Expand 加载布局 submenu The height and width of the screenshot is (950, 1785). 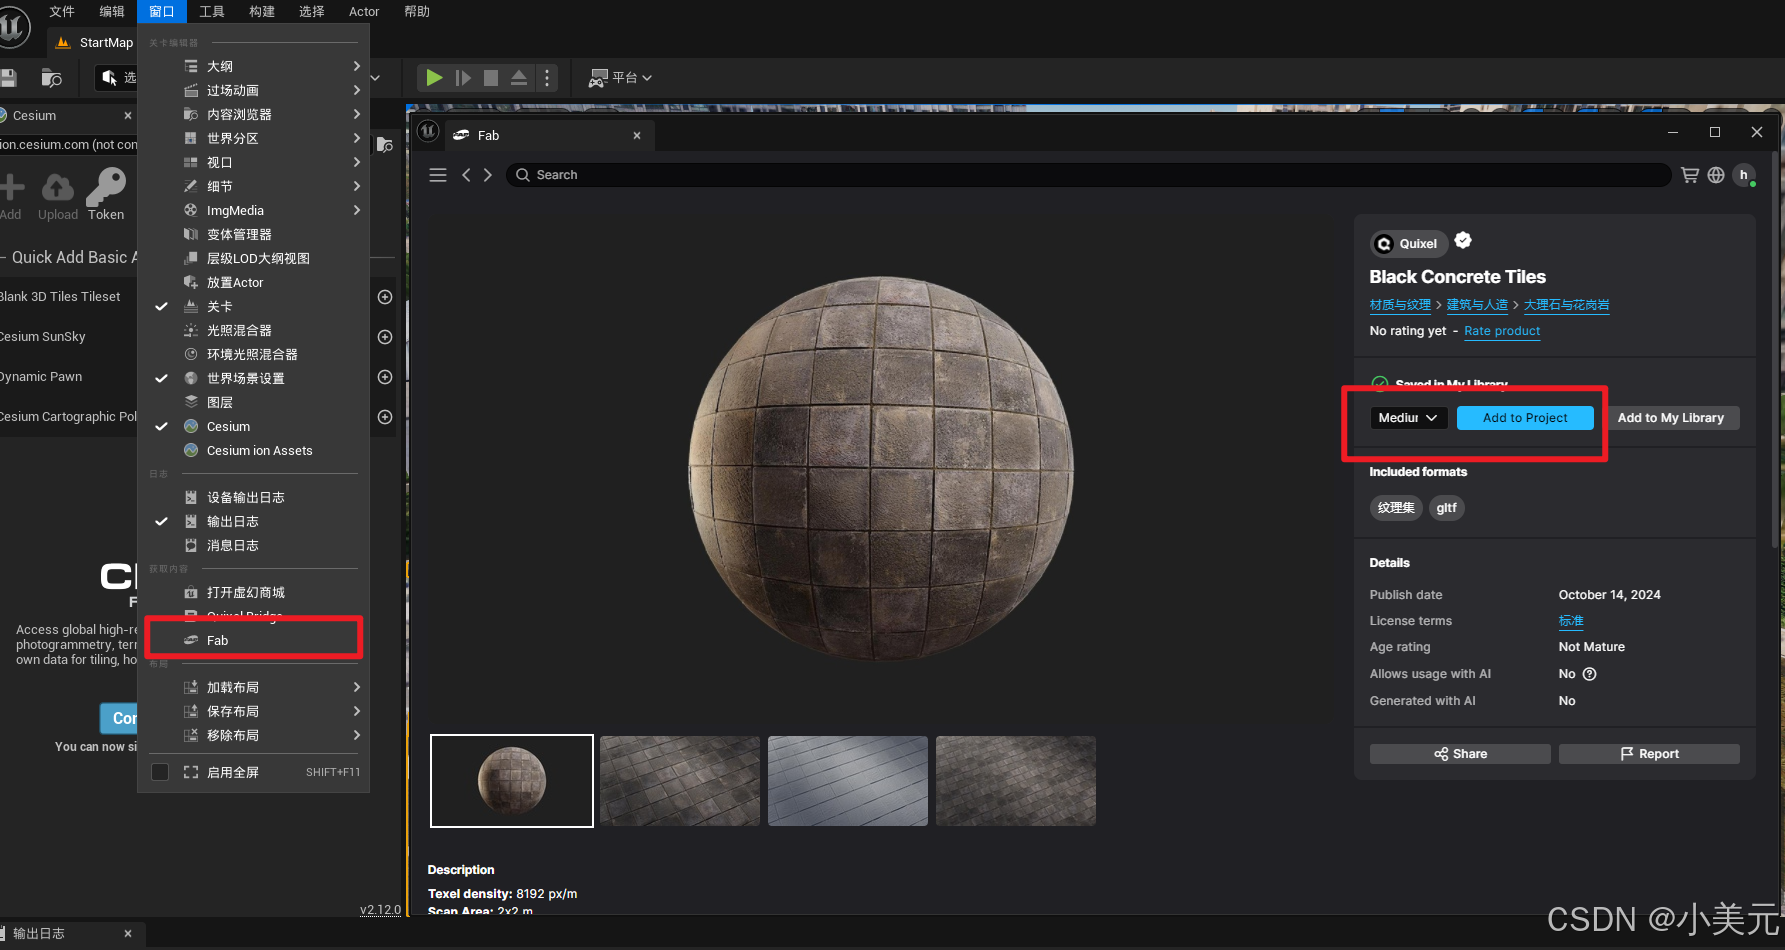[x=254, y=687]
